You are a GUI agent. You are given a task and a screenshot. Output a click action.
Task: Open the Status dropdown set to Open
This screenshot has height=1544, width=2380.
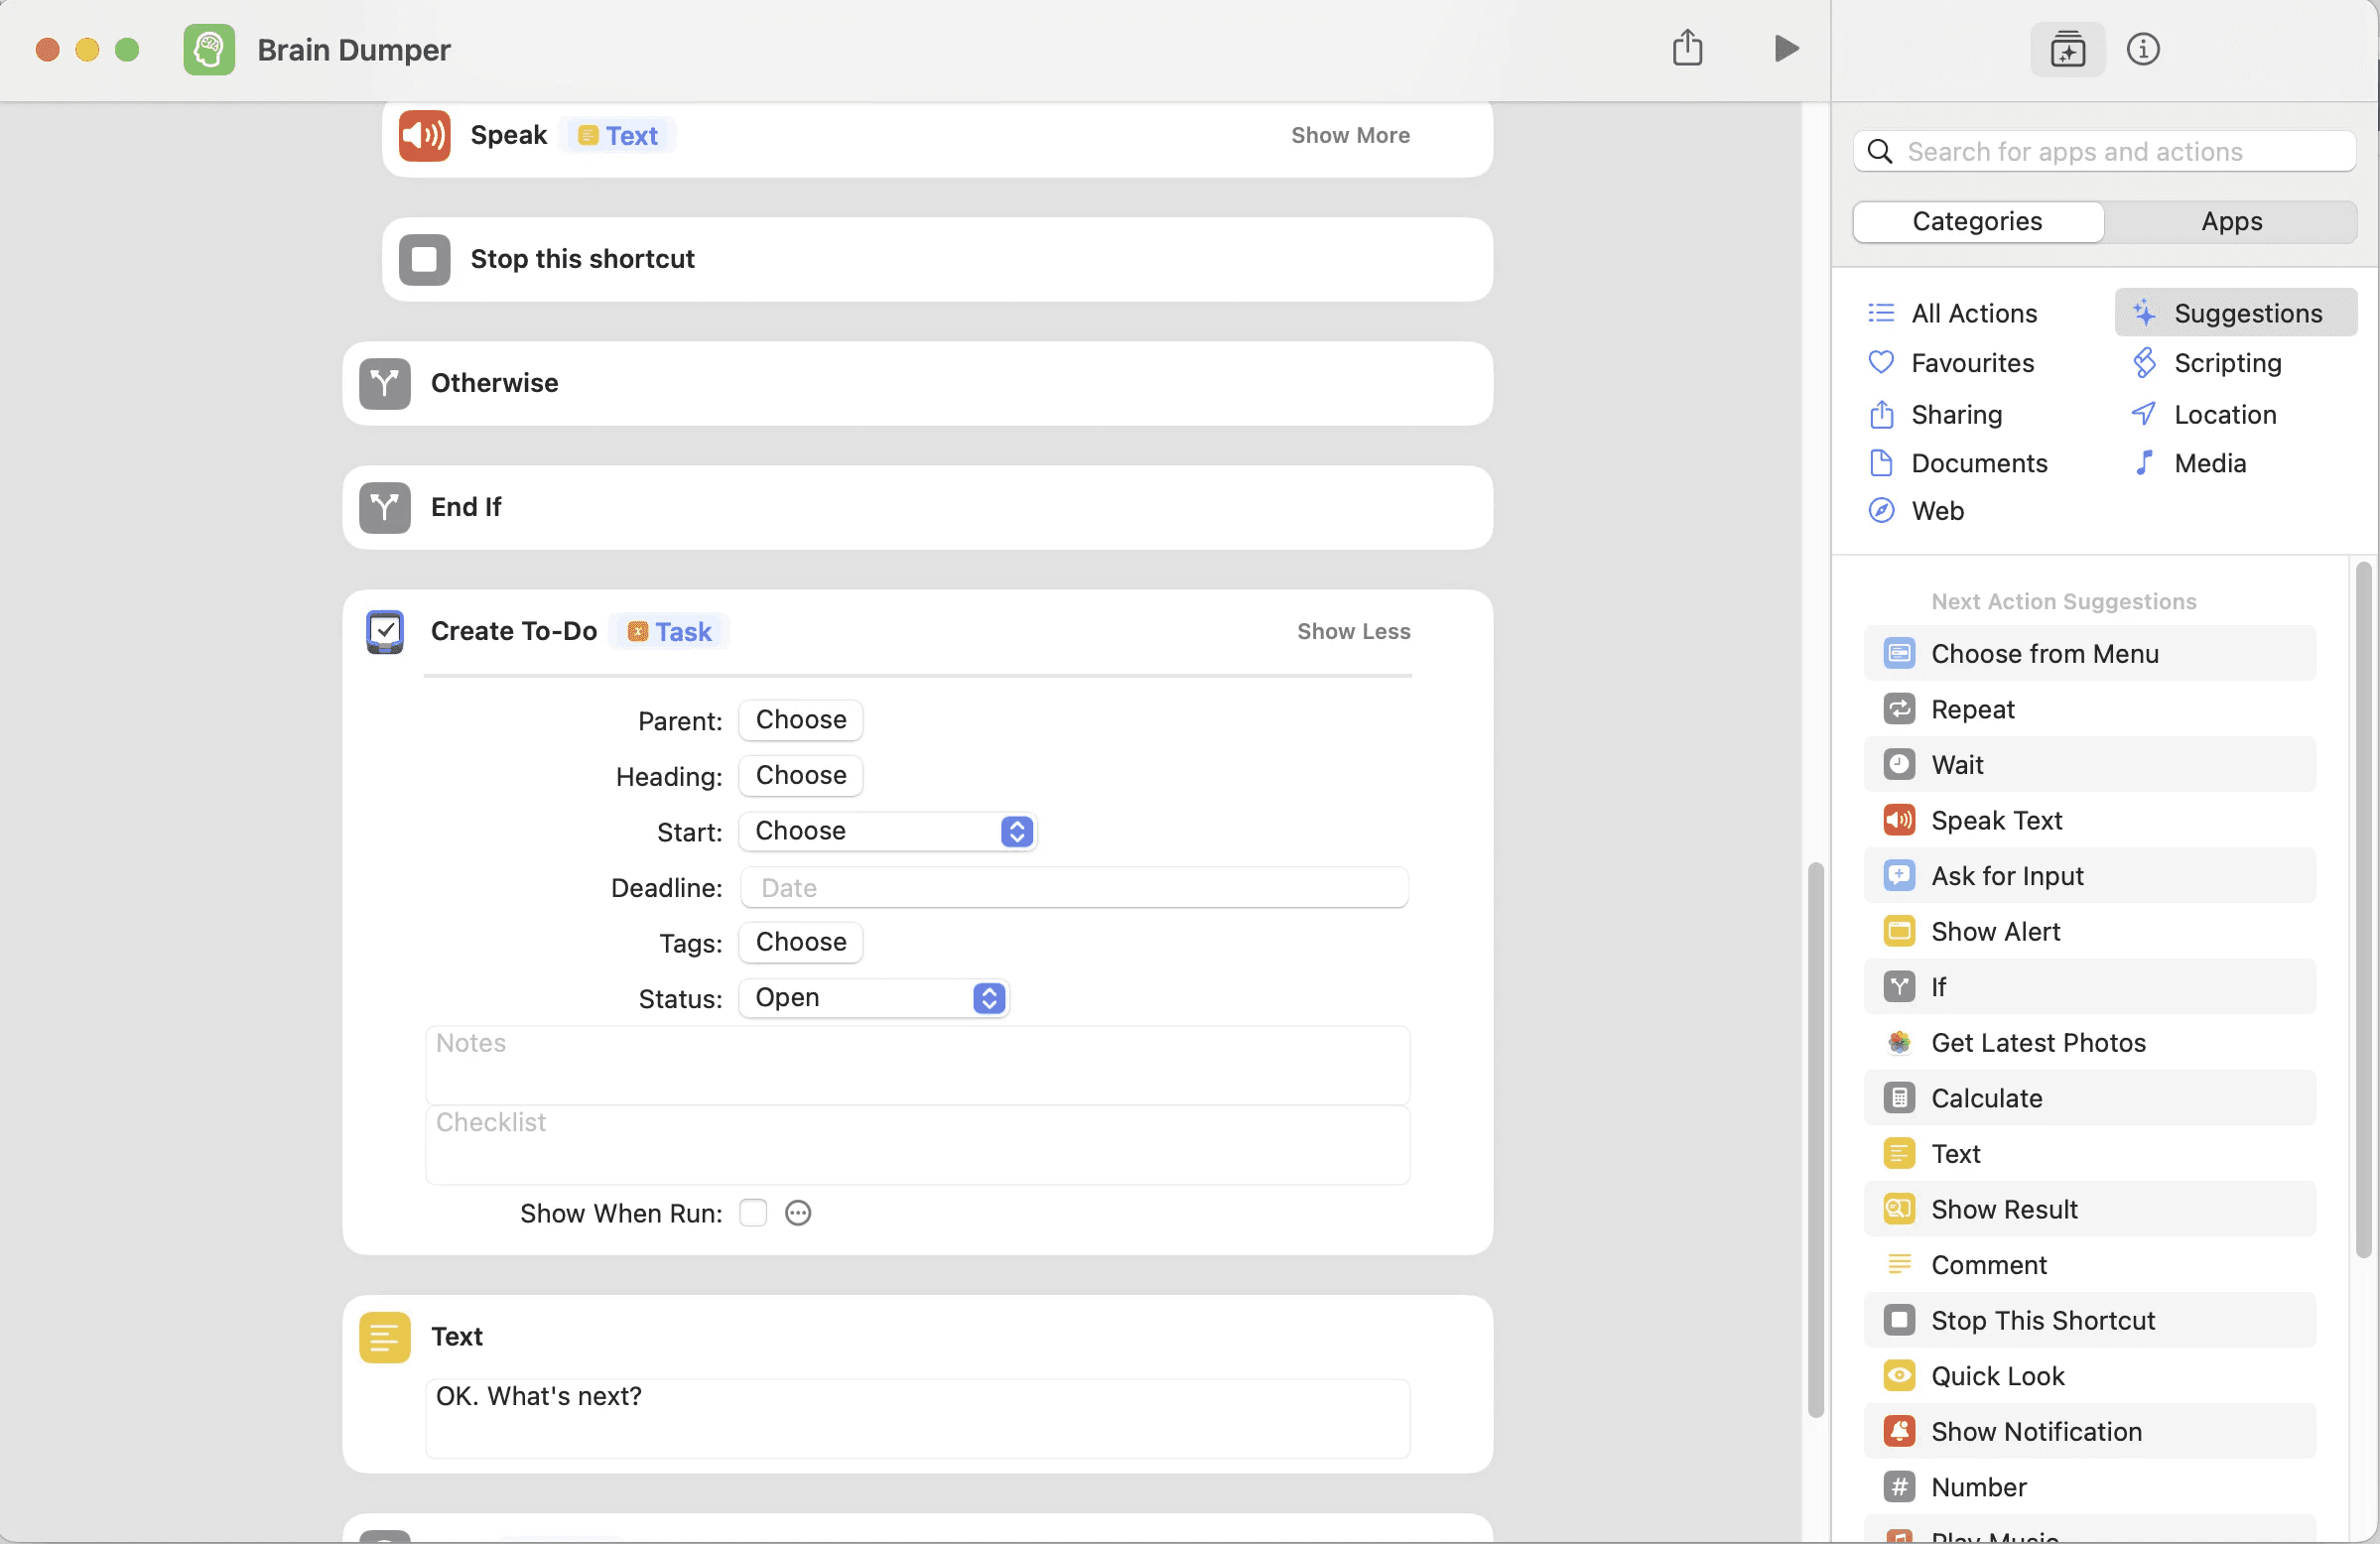(873, 998)
